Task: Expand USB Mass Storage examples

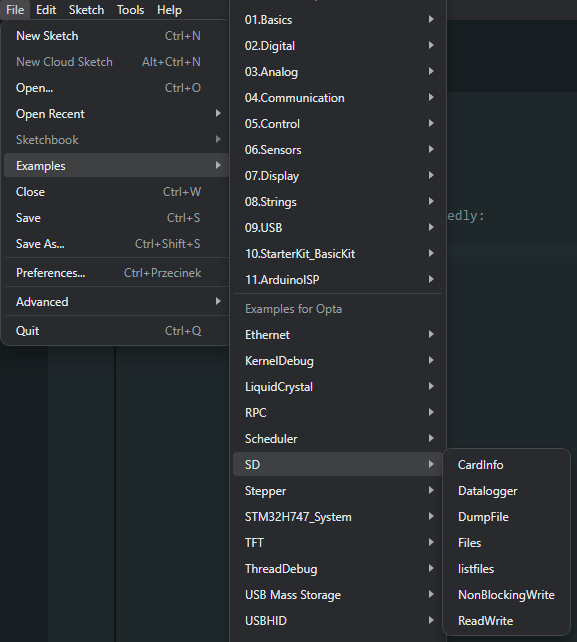Action: point(338,595)
